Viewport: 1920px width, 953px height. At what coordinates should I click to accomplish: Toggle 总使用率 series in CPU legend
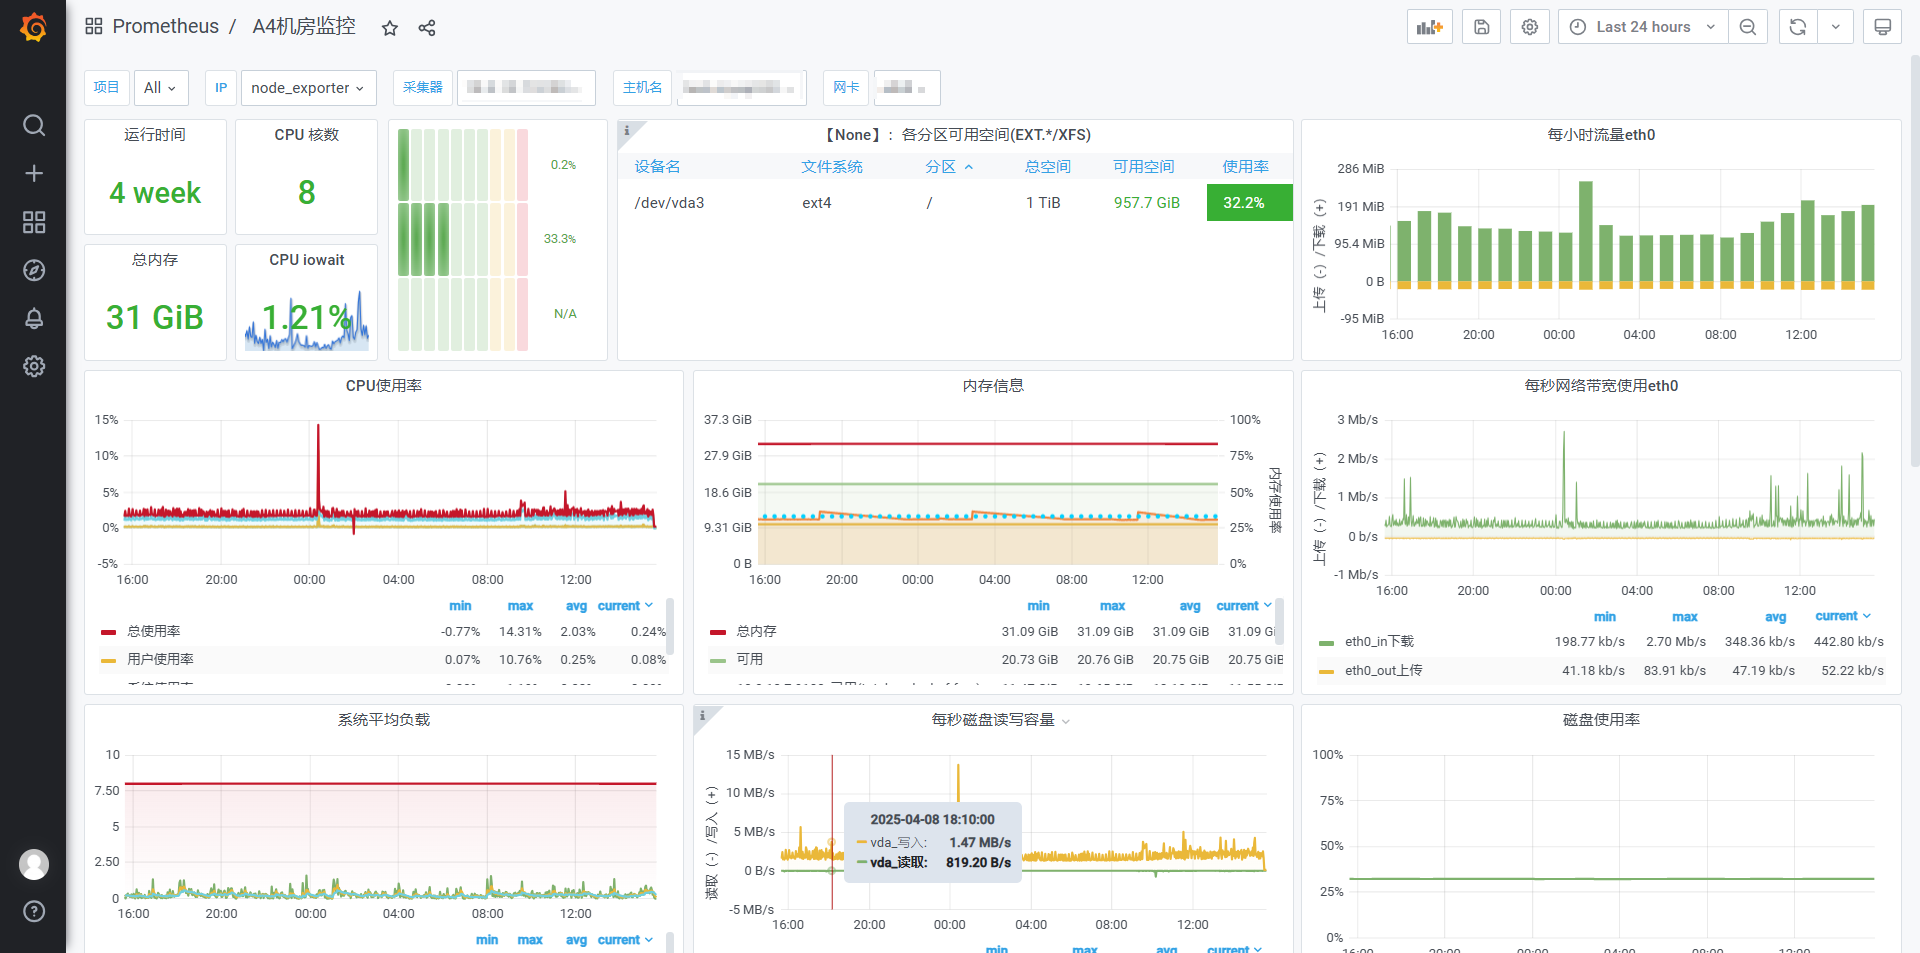(154, 632)
